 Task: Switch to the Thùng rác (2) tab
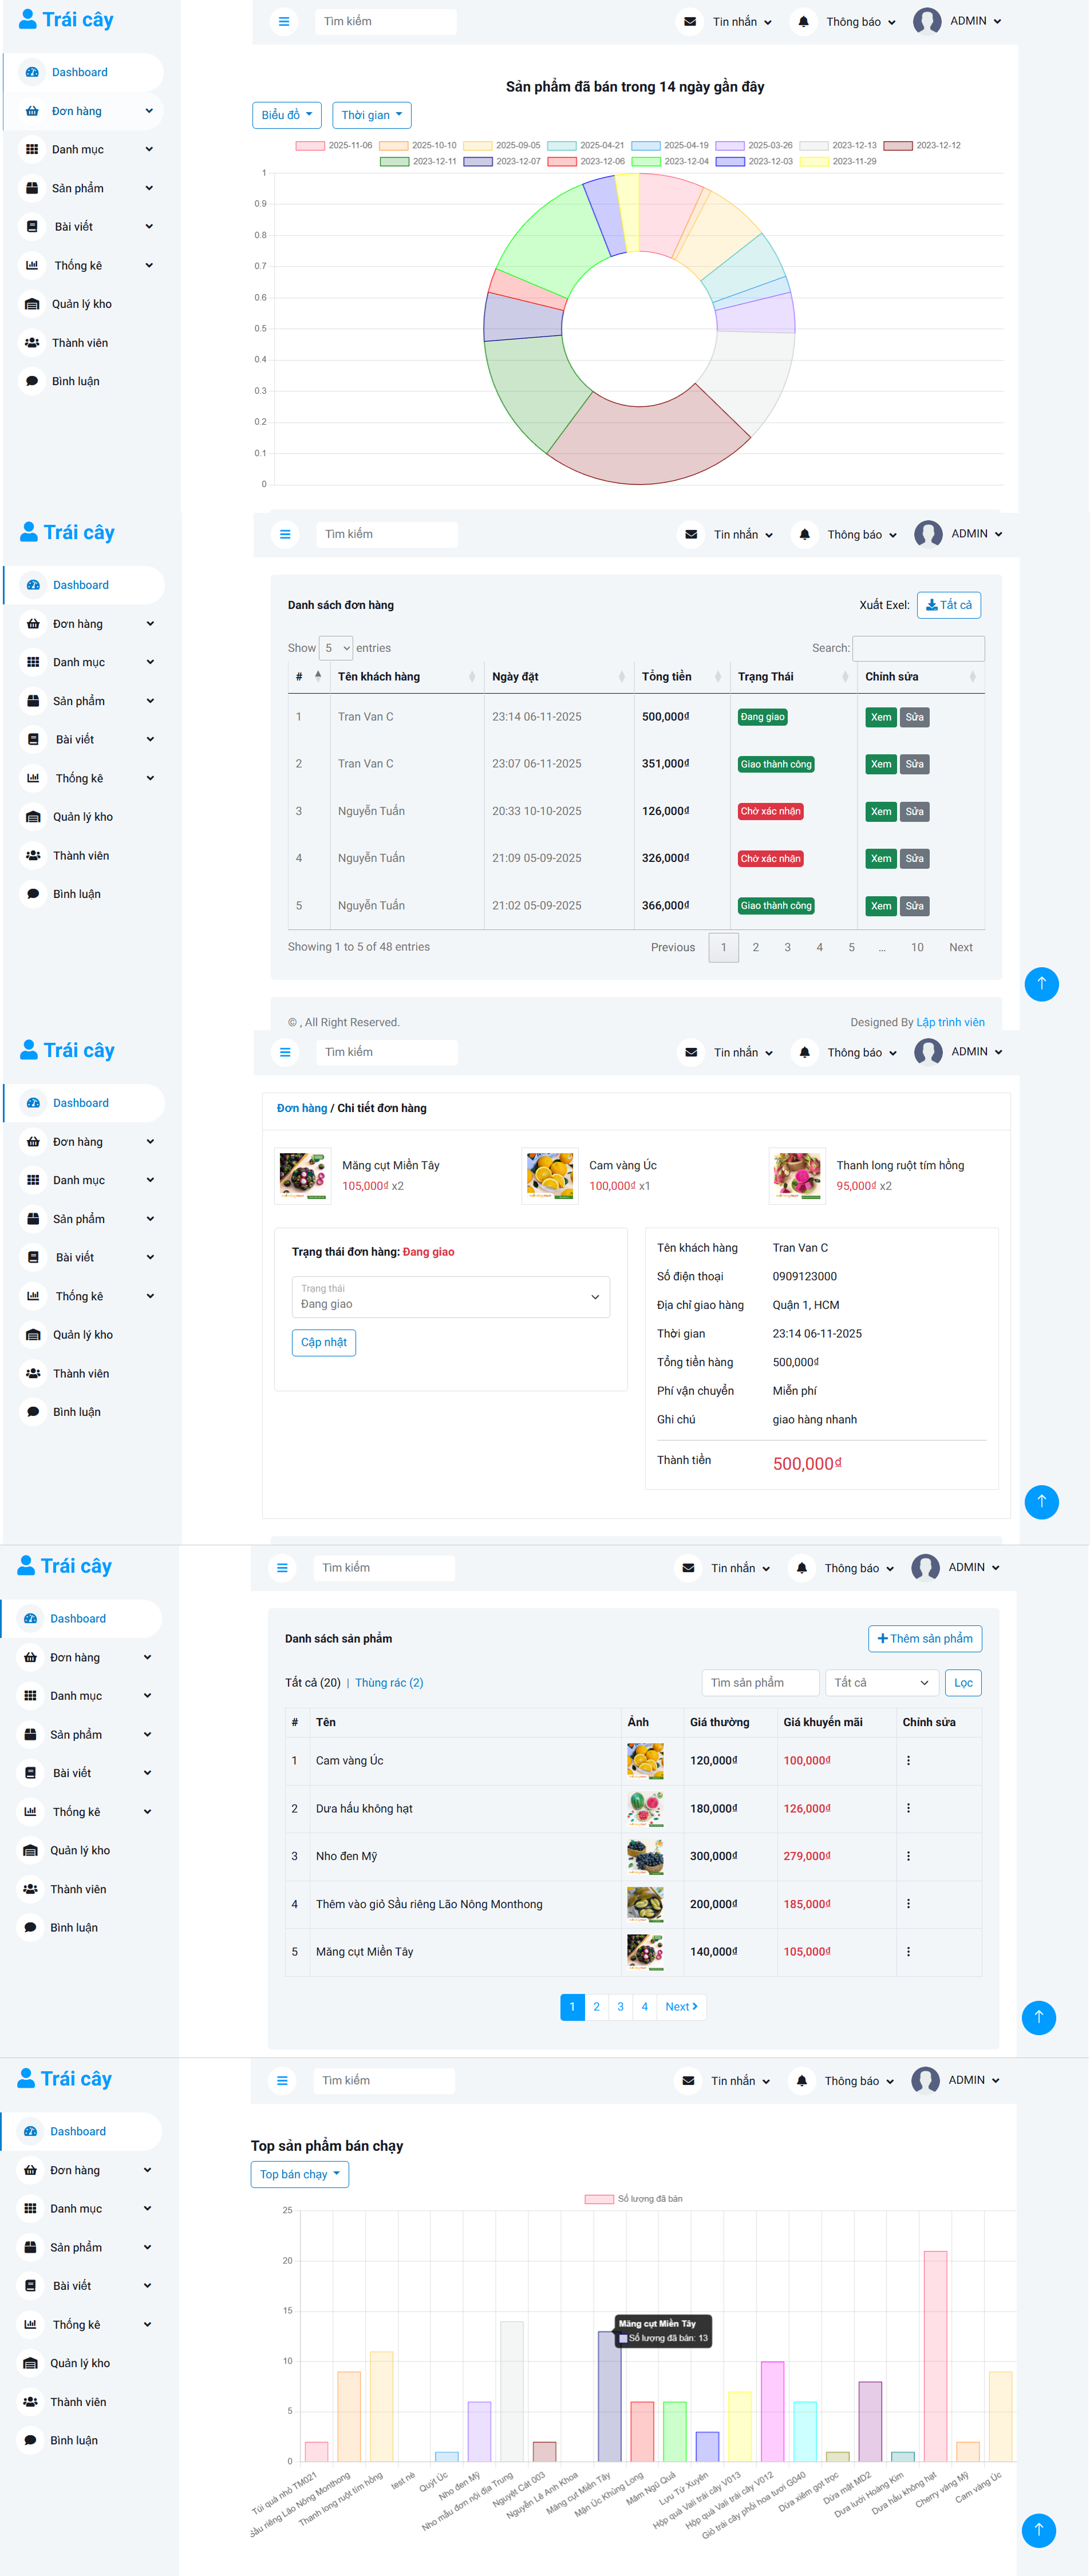click(x=390, y=1682)
